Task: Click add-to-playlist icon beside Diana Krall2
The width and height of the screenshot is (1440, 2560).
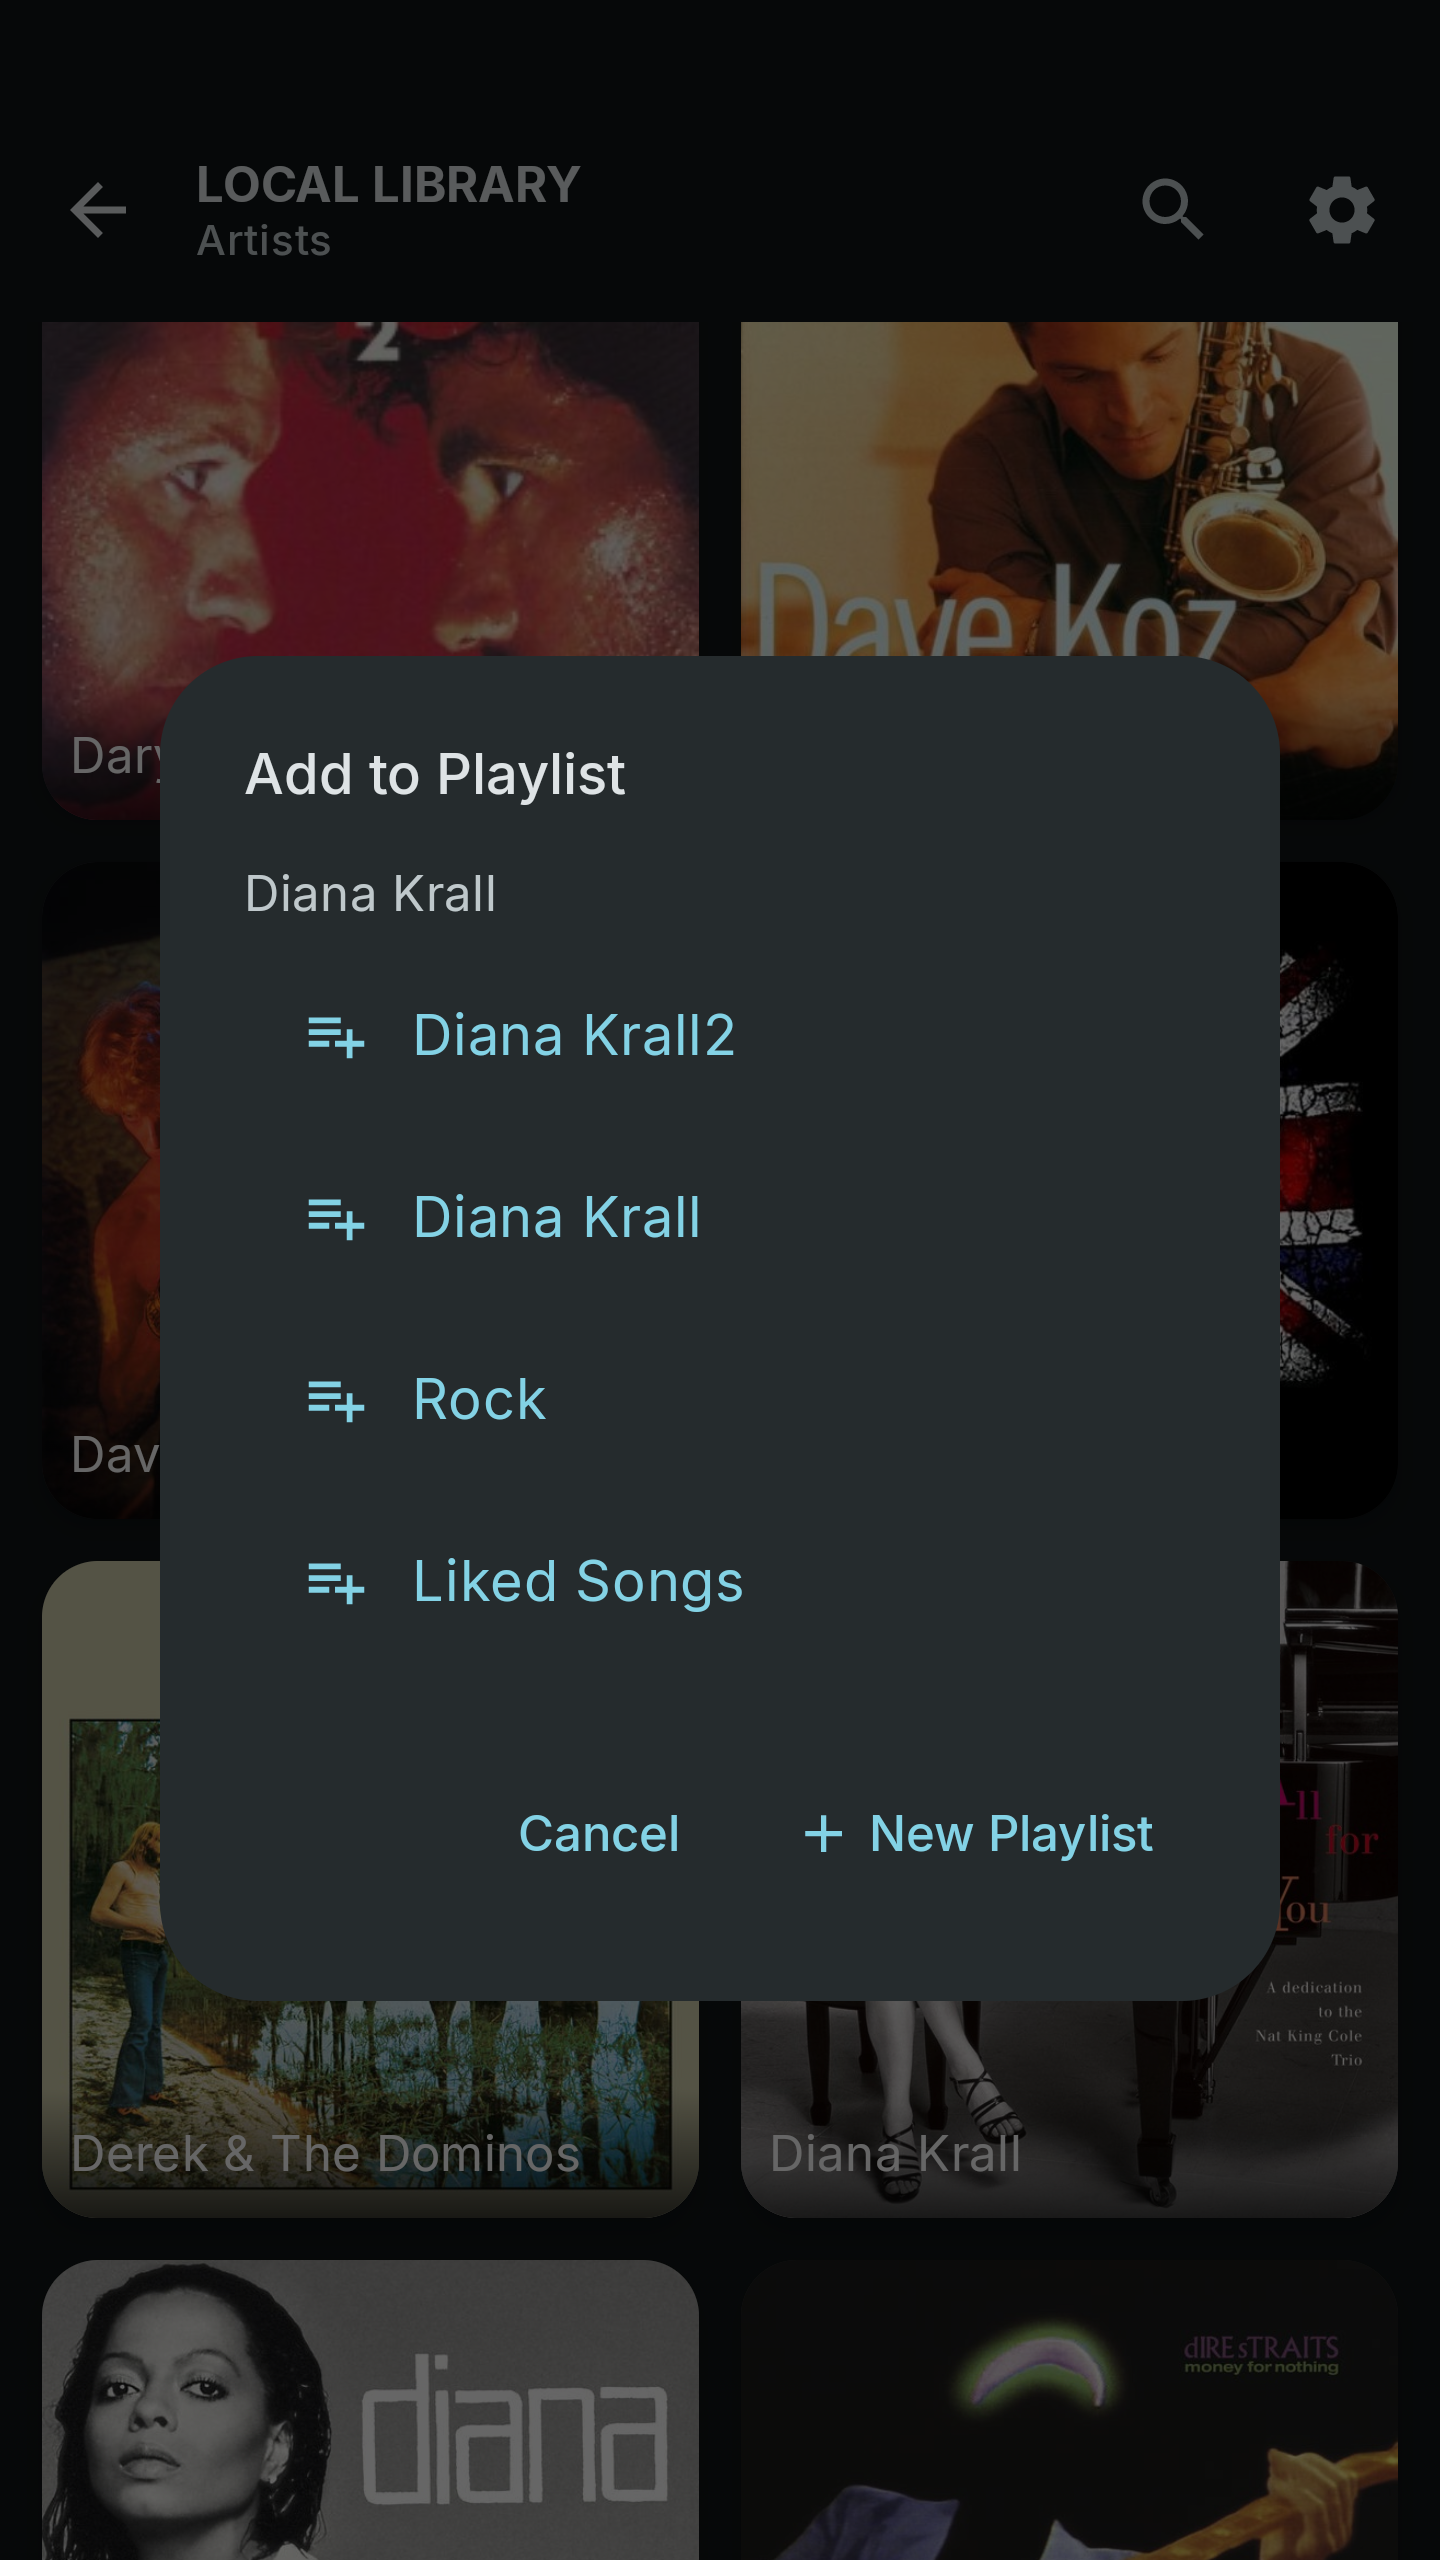Action: tap(335, 1037)
